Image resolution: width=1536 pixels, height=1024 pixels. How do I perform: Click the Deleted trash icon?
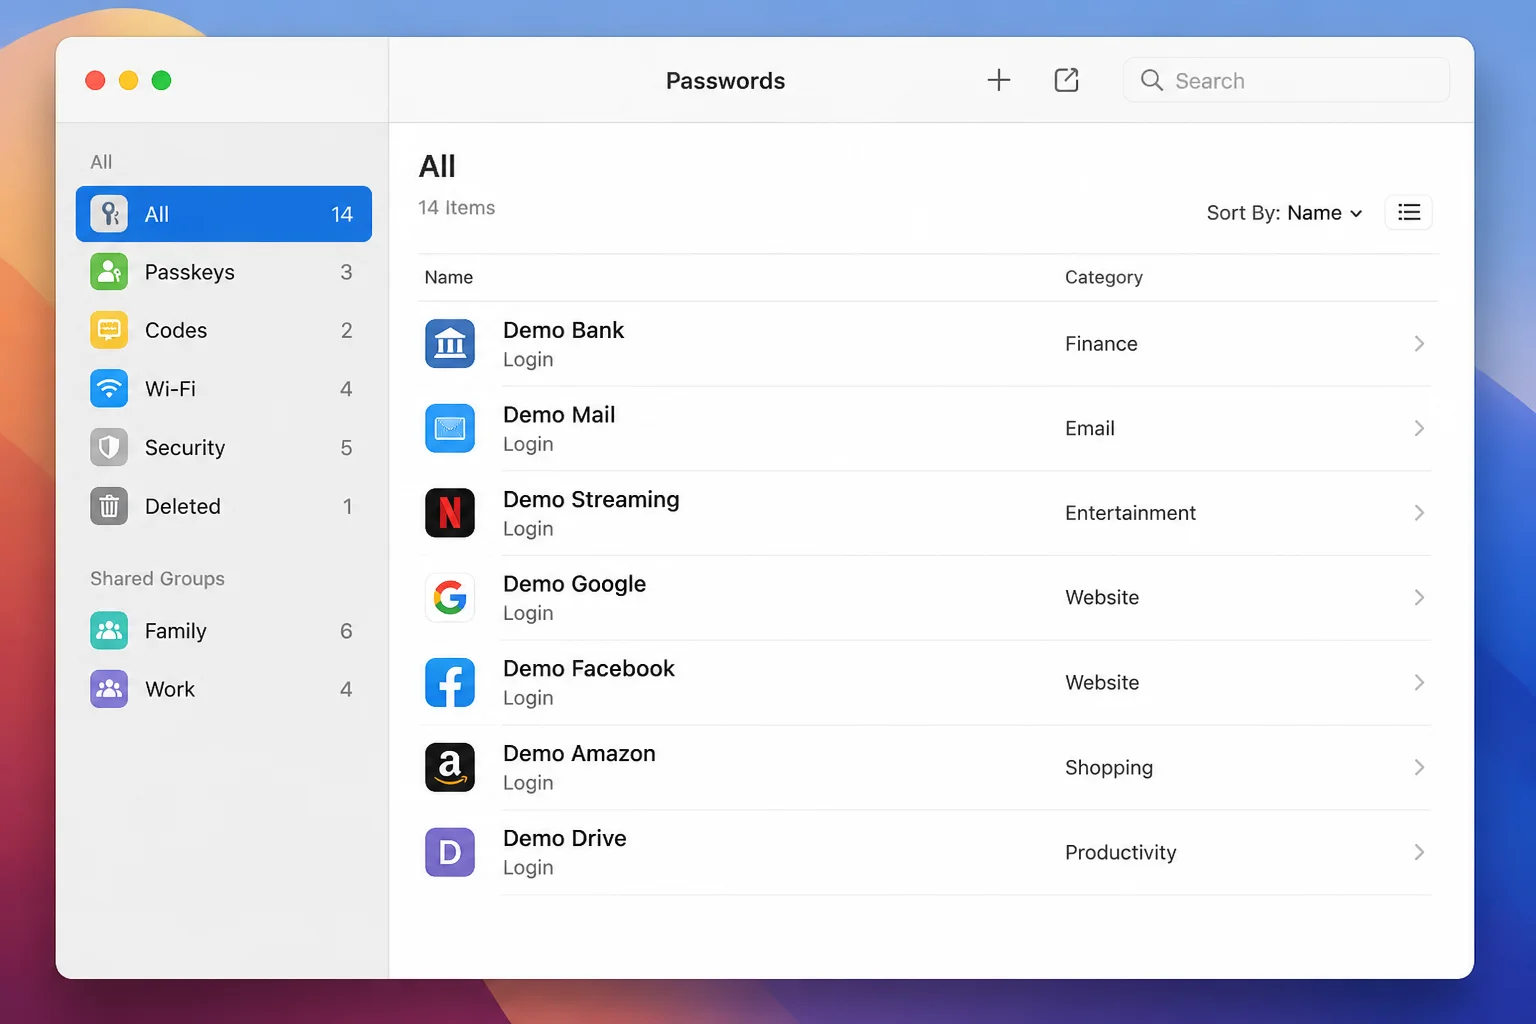[x=109, y=506]
